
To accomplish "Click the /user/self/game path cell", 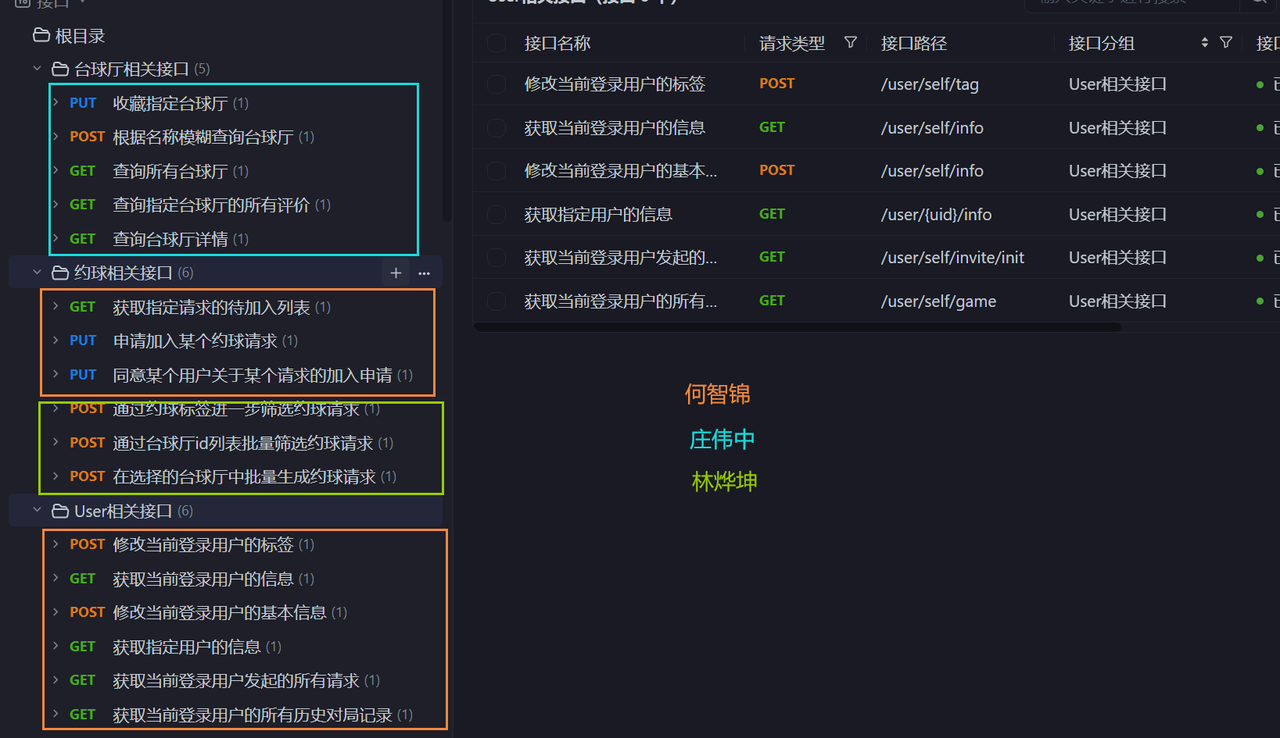I will pyautogui.click(x=939, y=301).
